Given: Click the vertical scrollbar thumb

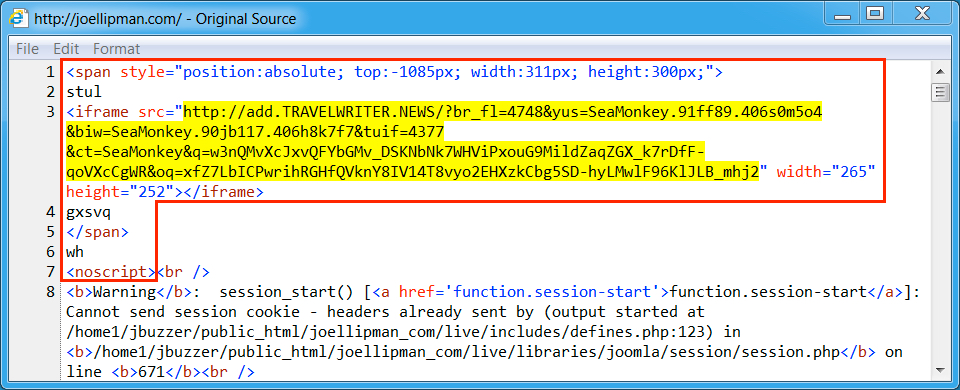Looking at the screenshot, I should pyautogui.click(x=939, y=92).
